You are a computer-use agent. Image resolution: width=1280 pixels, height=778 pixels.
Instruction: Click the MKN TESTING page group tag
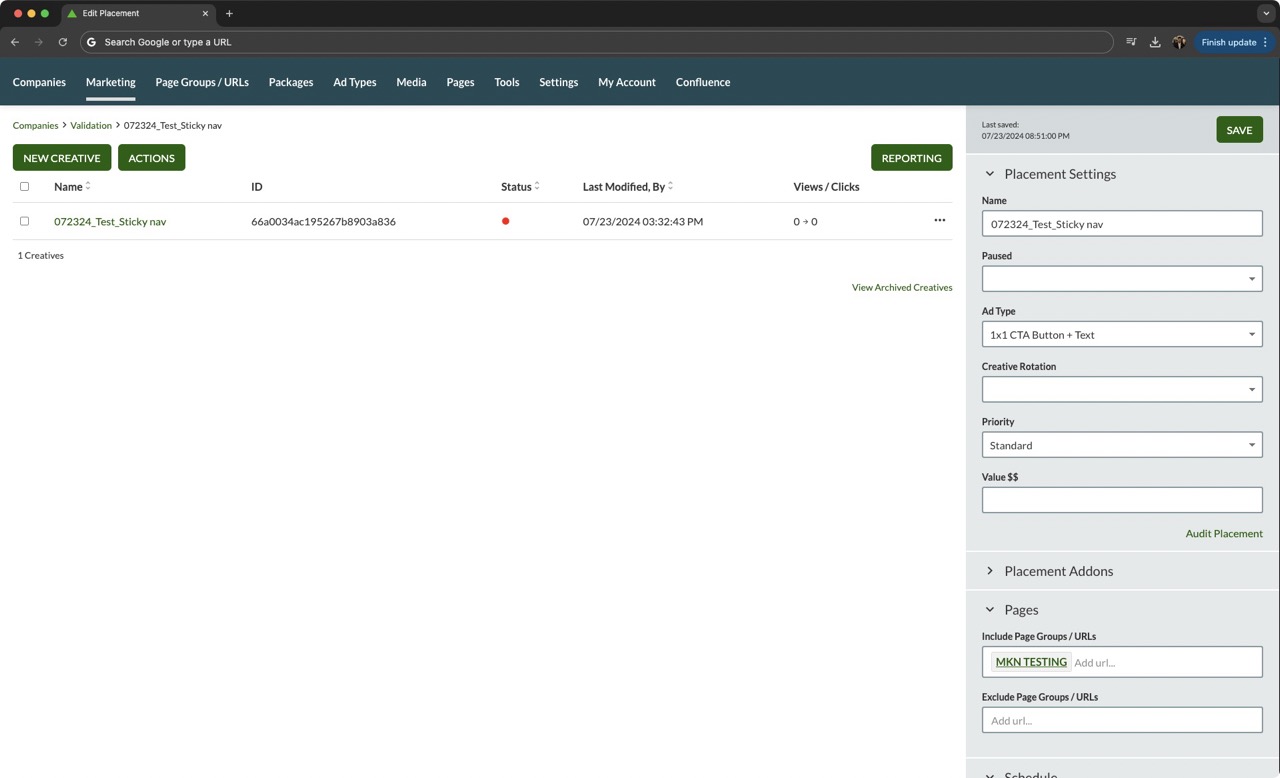pyautogui.click(x=1031, y=662)
